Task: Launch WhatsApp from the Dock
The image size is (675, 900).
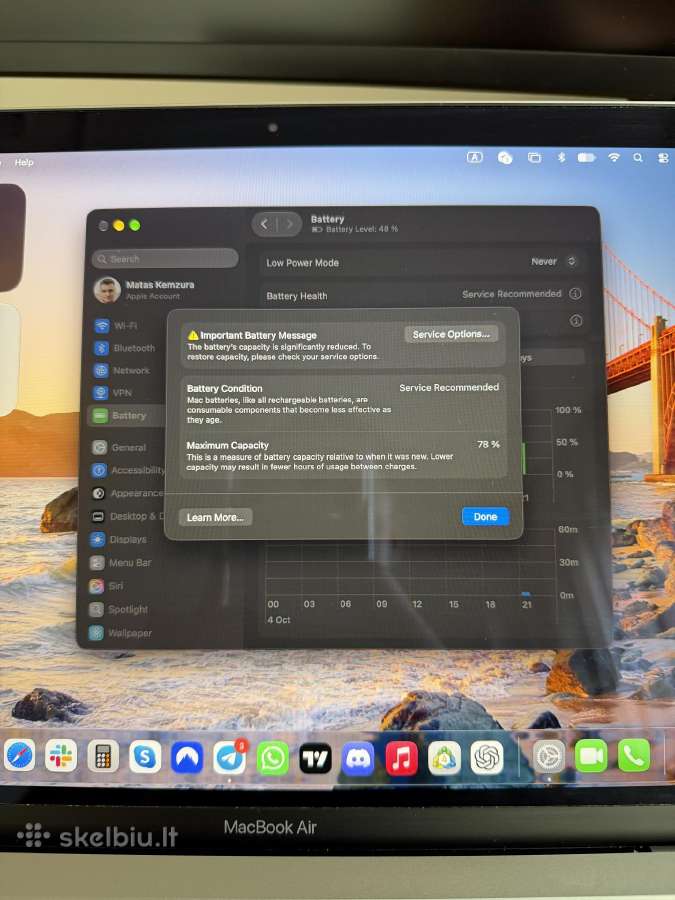Action: pos(273,759)
